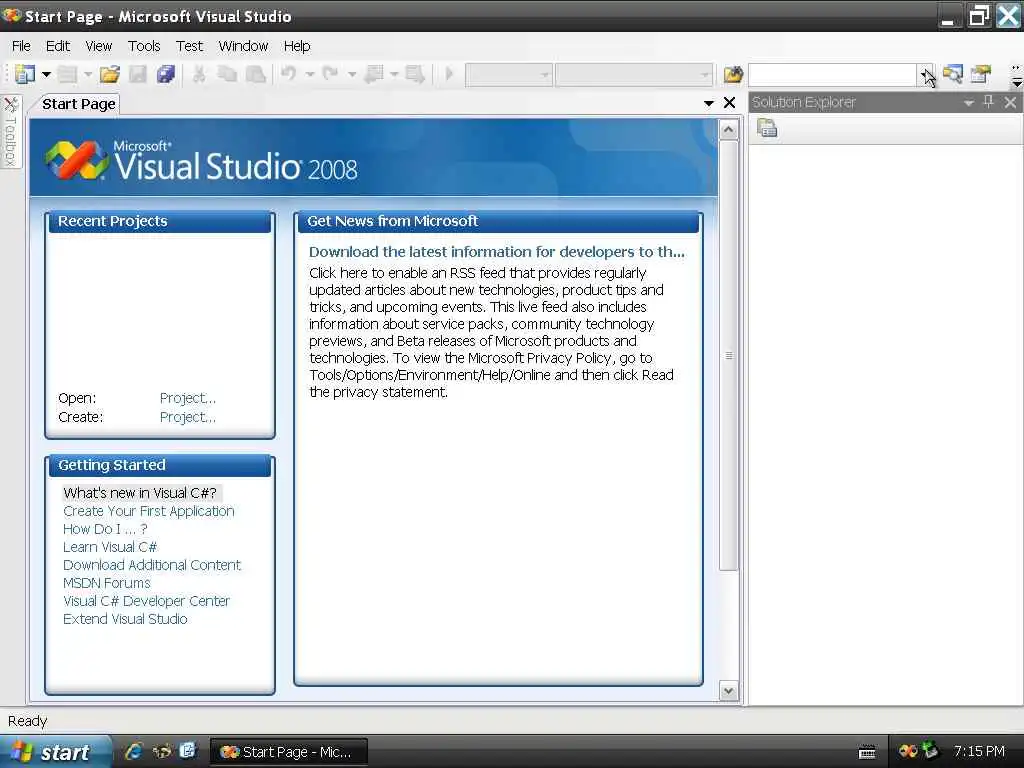1024x768 pixels.
Task: Open the MSDN Forums link
Action: 106,583
